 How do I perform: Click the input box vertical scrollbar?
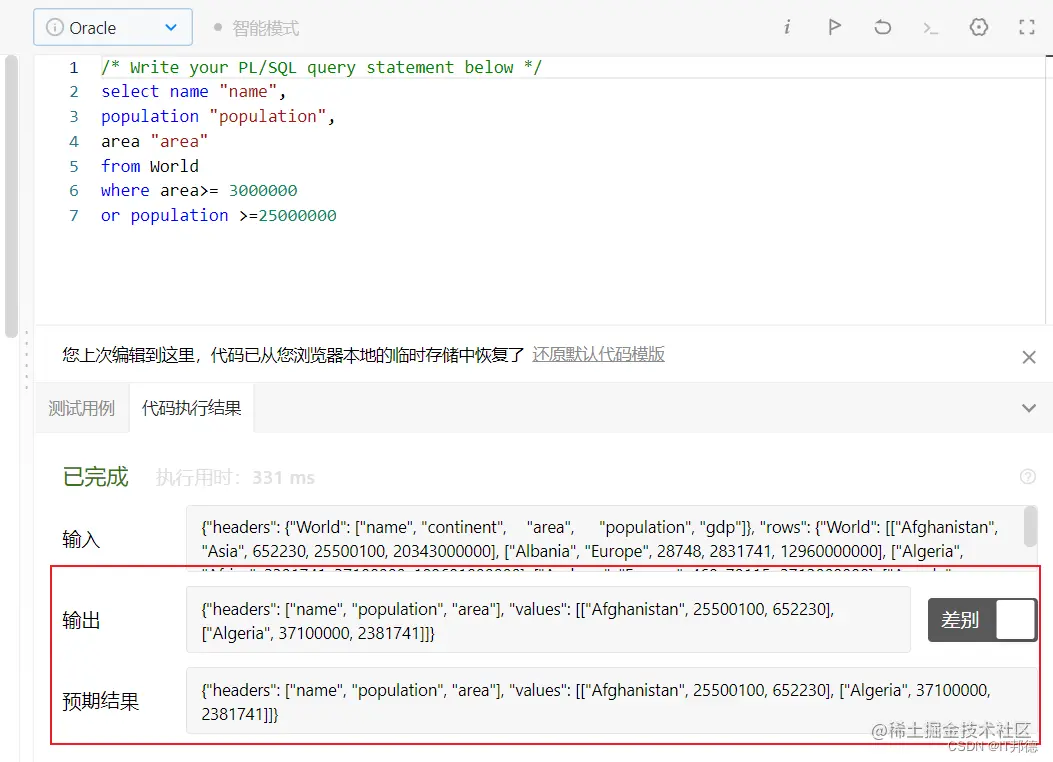1030,528
